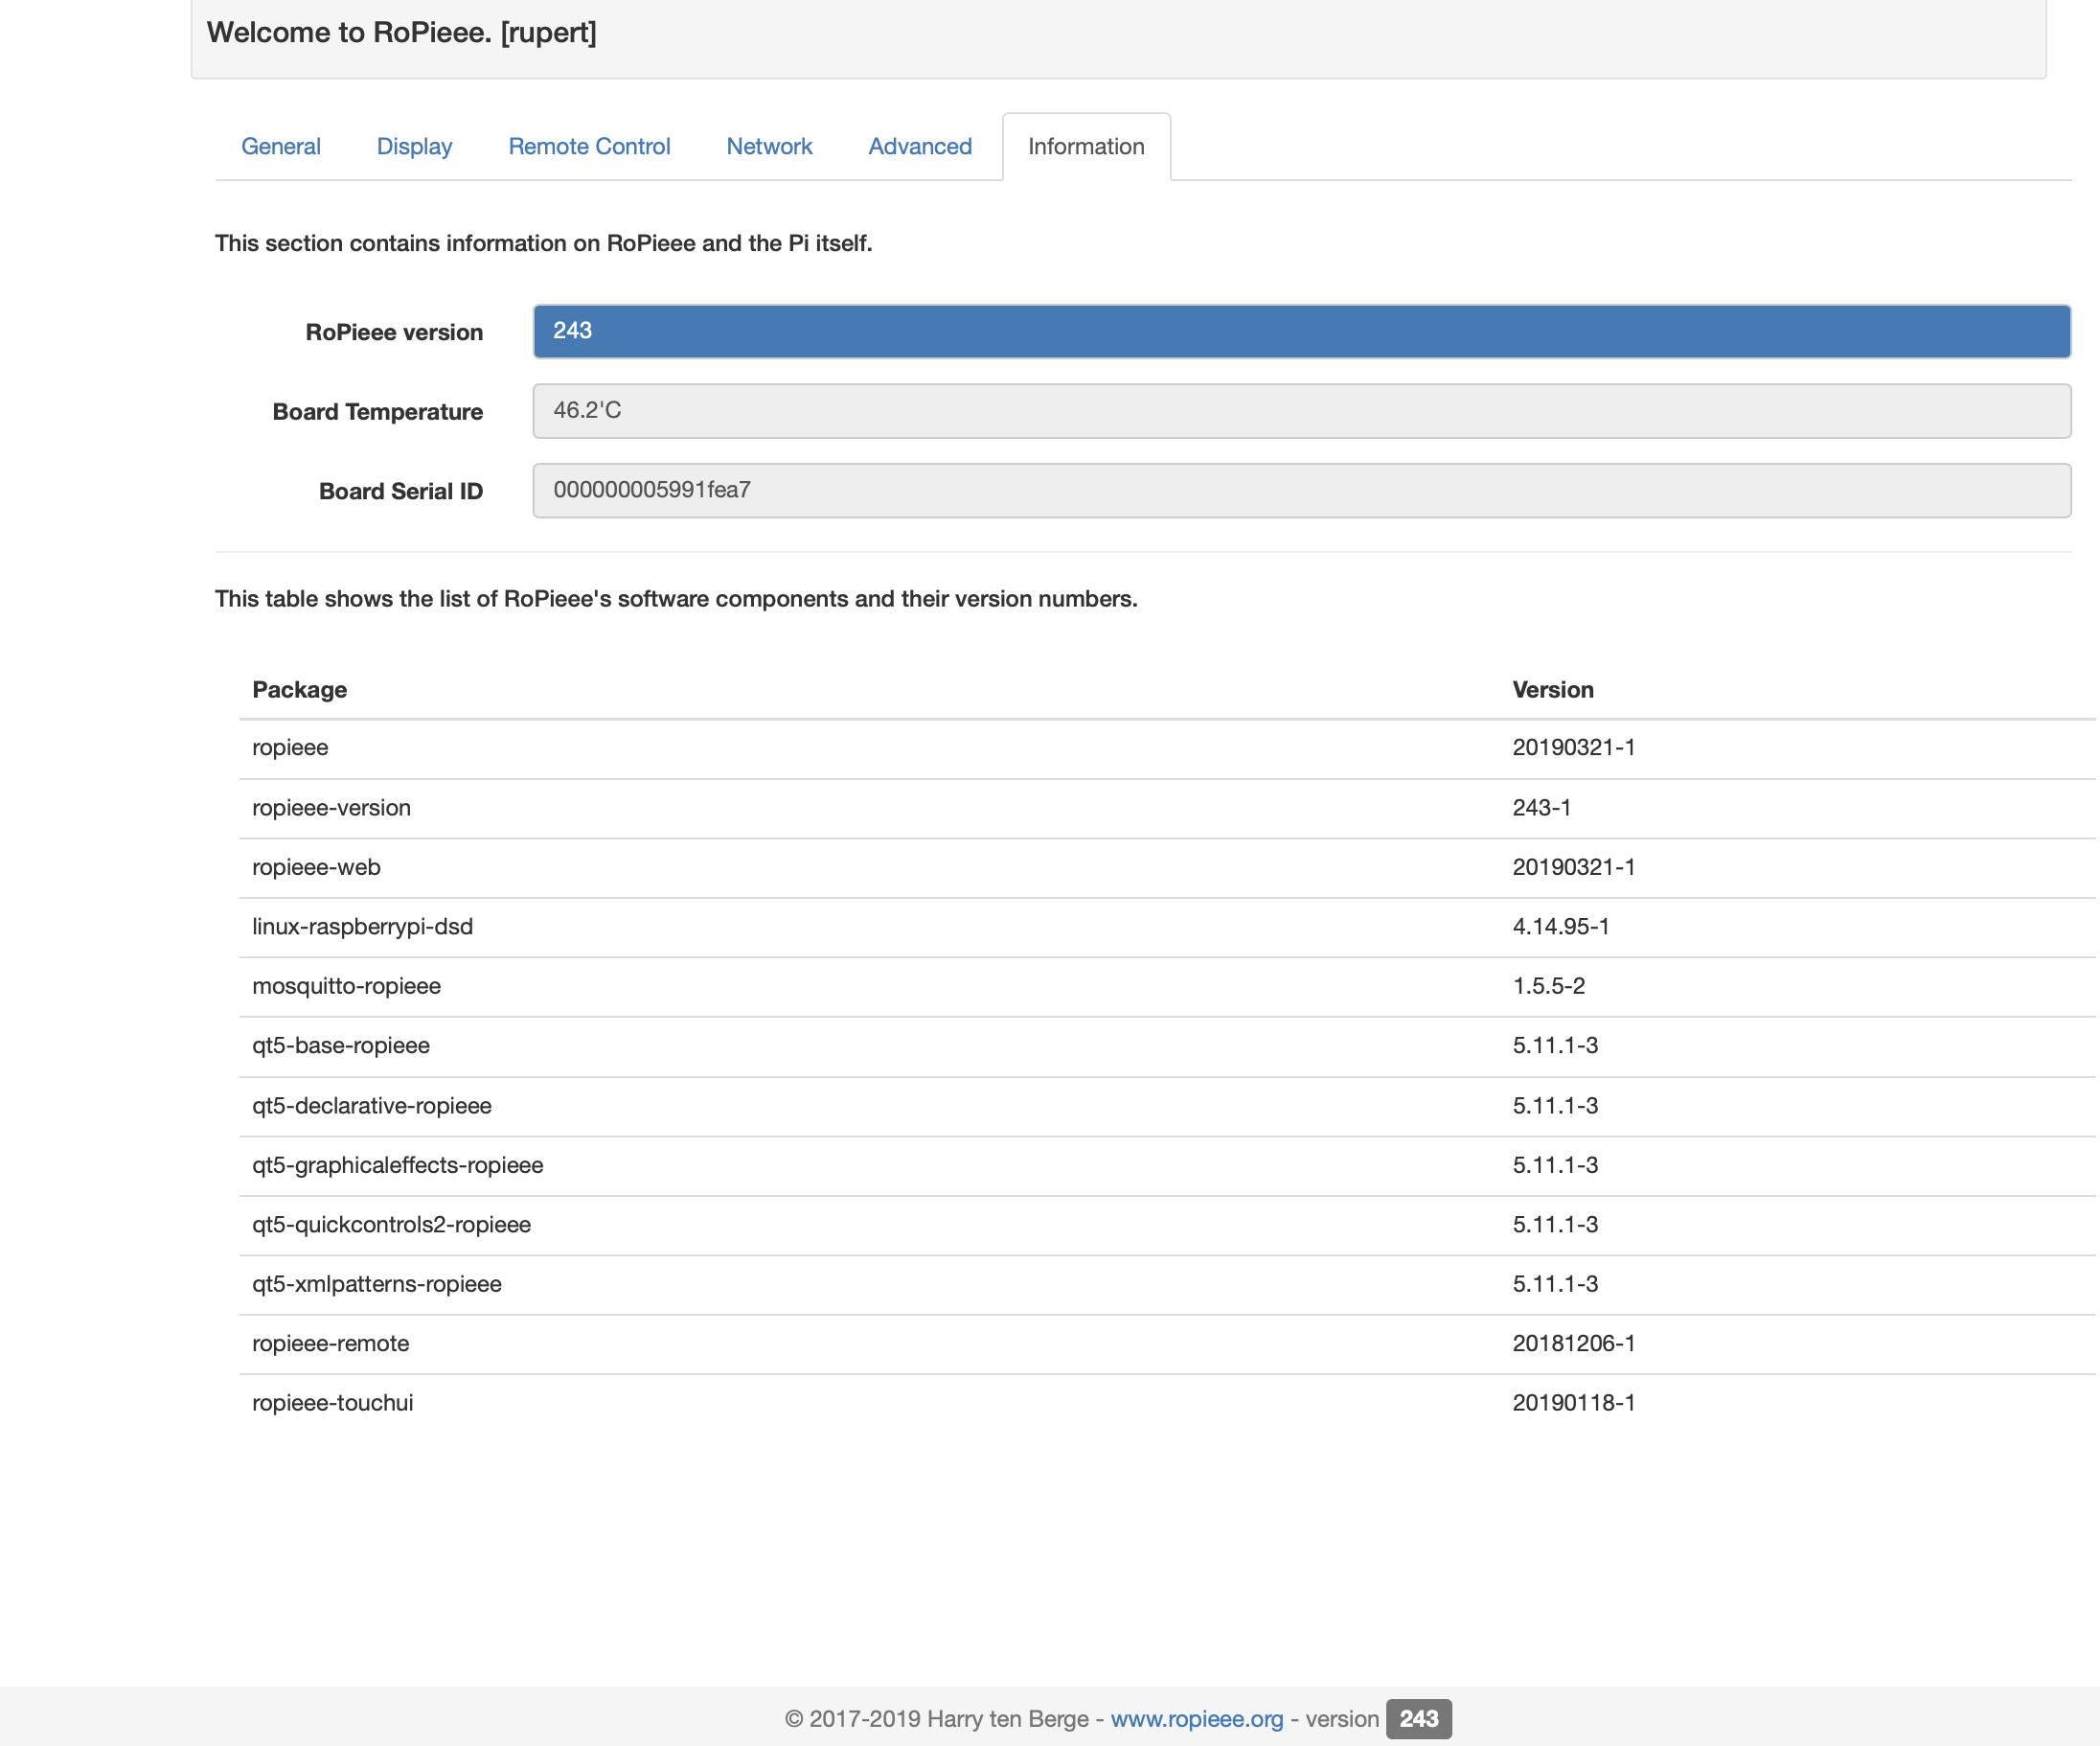The width and height of the screenshot is (2100, 1746).
Task: Open the Remote Control tab
Action: (589, 146)
